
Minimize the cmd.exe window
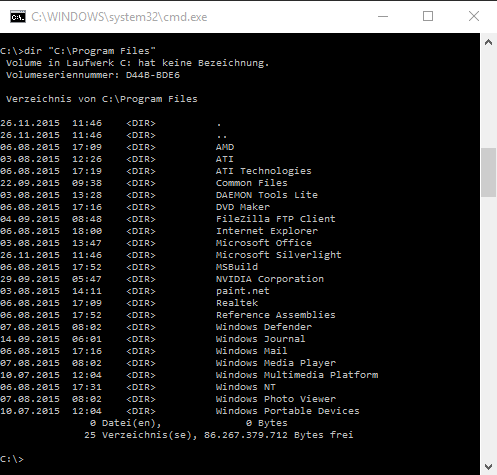383,16
